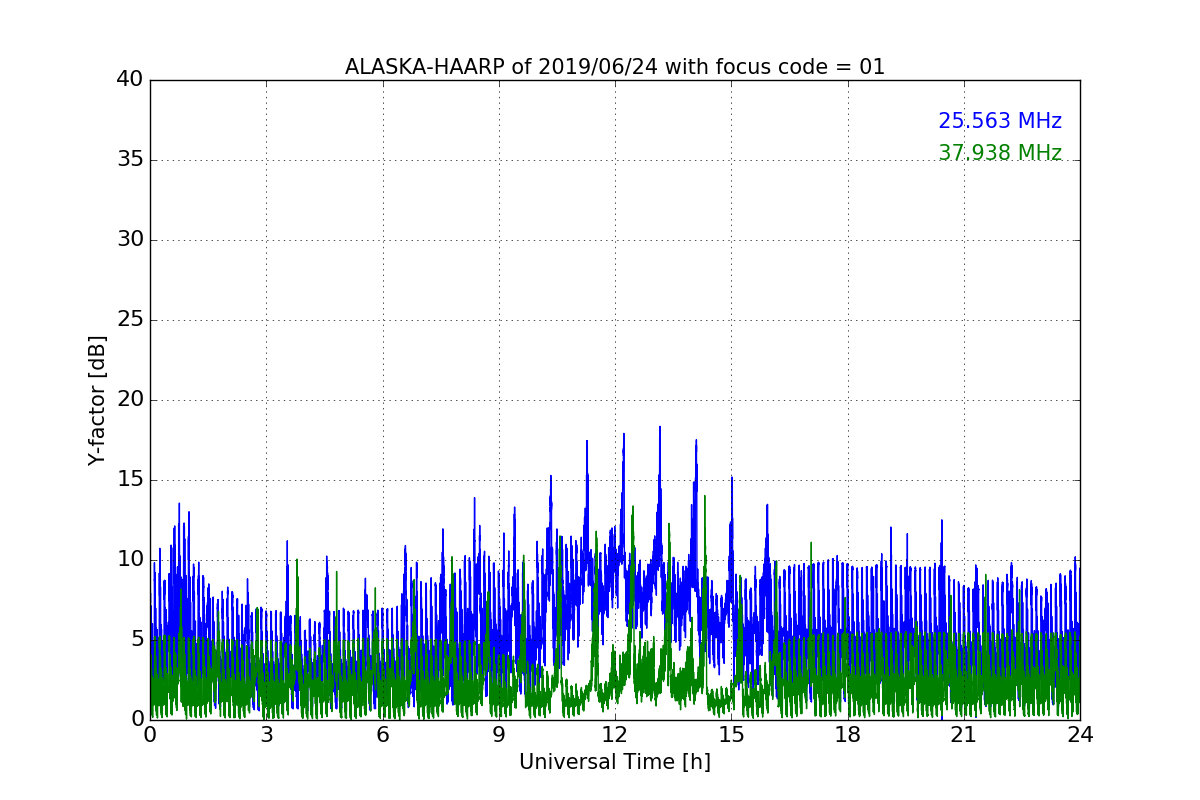Screen dimensions: 1200x800
Task: Click y-axis tick label 30
Action: [131, 240]
